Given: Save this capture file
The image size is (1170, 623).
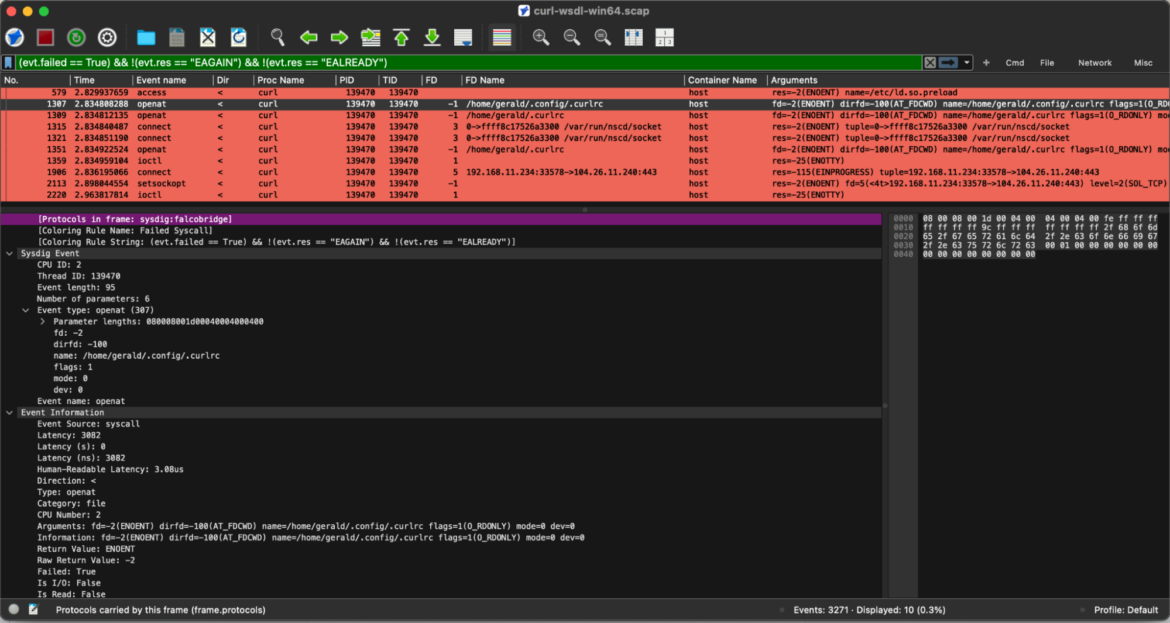Looking at the screenshot, I should coord(177,37).
